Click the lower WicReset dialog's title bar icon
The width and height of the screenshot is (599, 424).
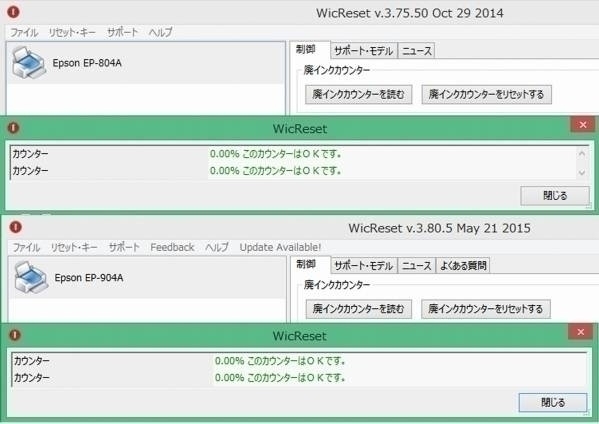click(x=15, y=335)
